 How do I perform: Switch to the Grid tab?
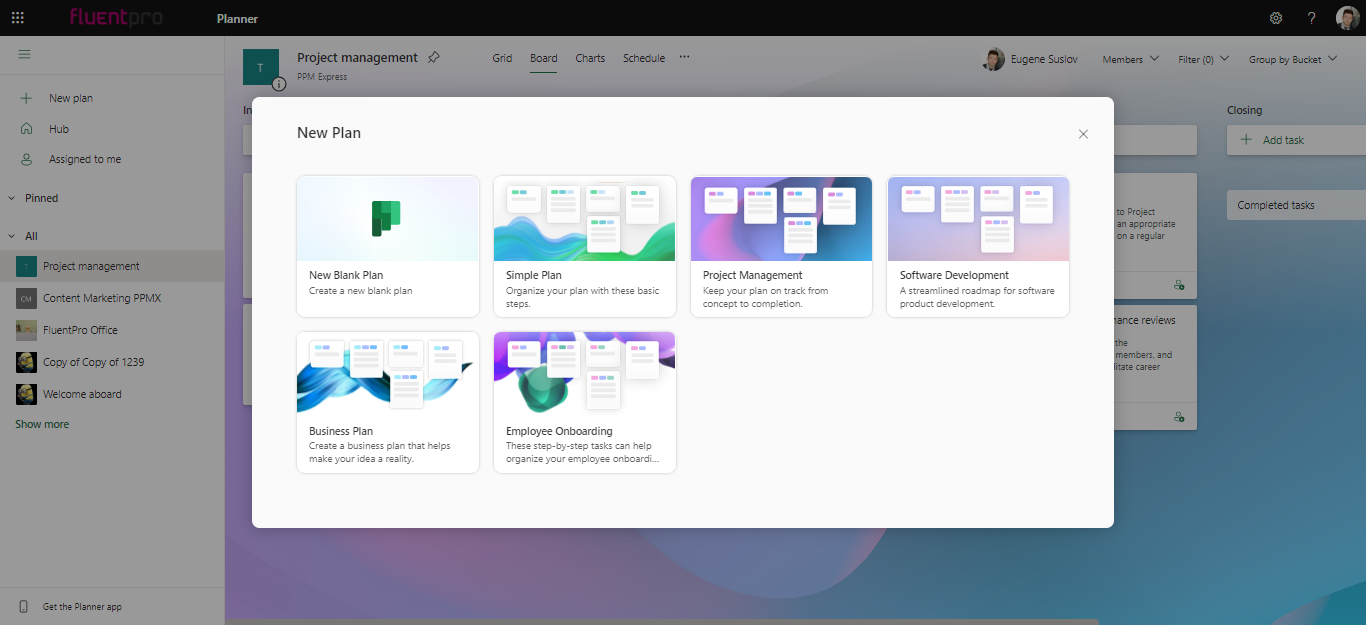pos(502,58)
